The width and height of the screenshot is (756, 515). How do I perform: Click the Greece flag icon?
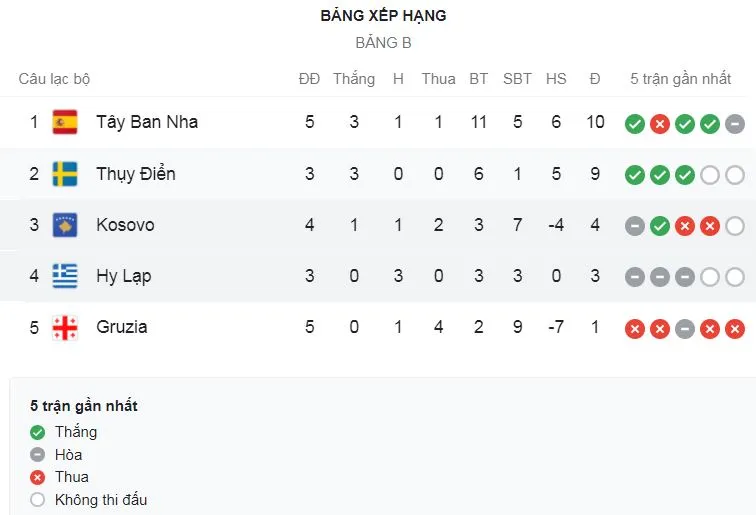65,276
